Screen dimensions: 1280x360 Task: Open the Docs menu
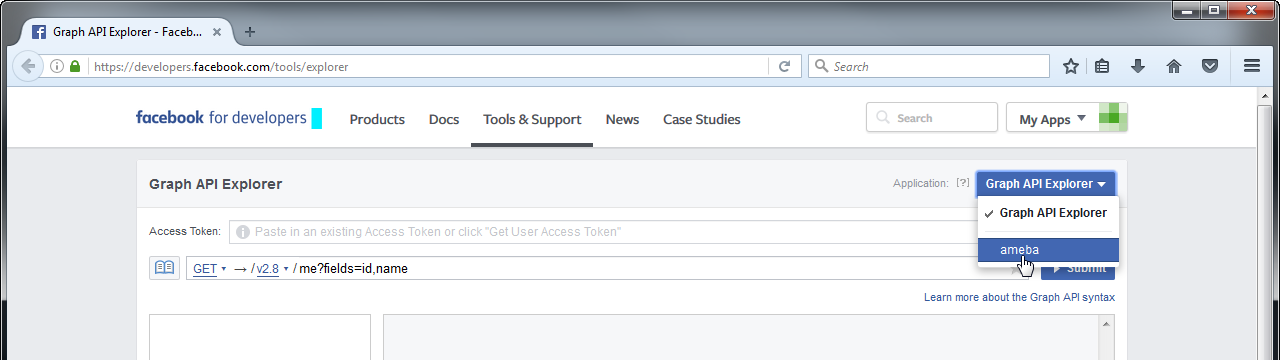pyautogui.click(x=444, y=119)
